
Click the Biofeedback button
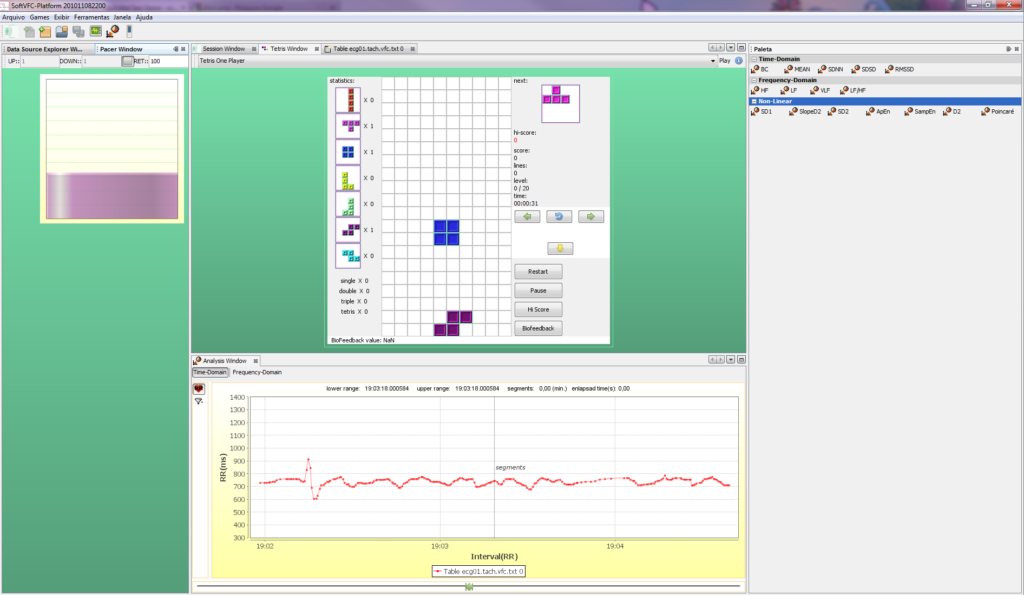(x=538, y=328)
